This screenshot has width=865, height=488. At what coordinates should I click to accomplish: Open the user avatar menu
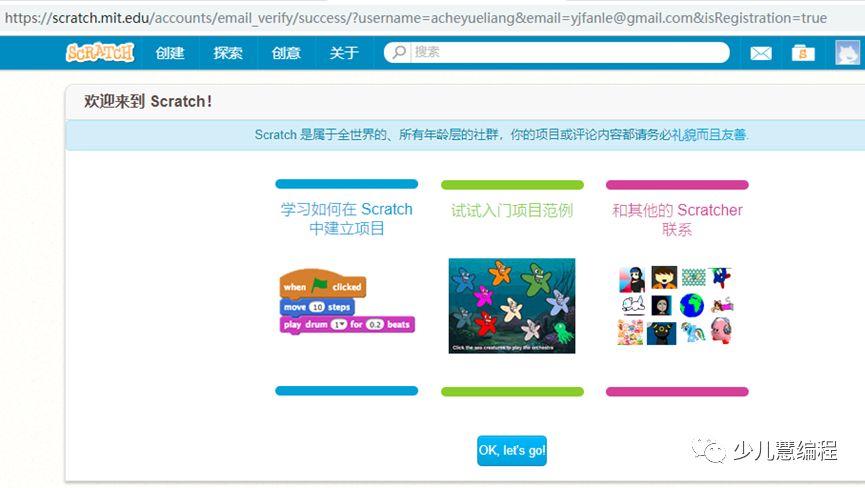pos(847,53)
